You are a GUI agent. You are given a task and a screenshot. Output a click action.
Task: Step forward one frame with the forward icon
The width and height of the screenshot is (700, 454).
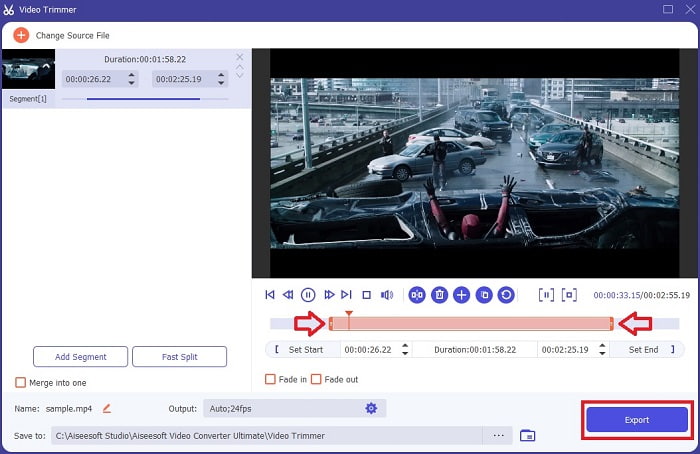pos(329,295)
